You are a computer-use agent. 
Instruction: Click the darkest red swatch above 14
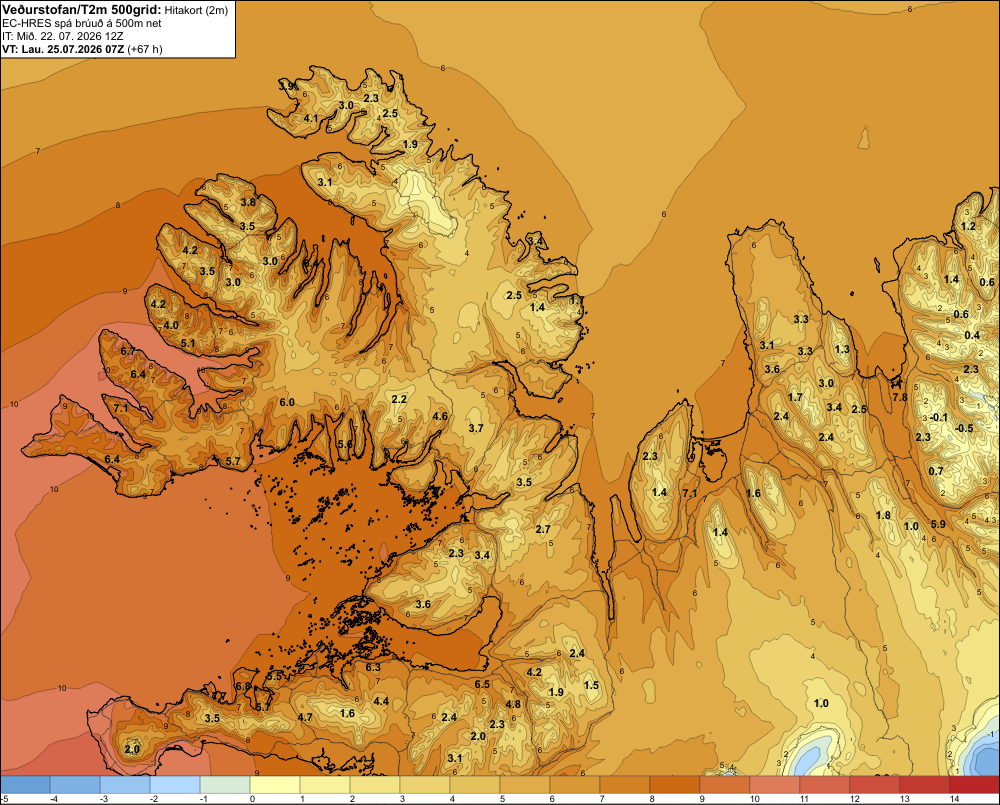pyautogui.click(x=974, y=784)
